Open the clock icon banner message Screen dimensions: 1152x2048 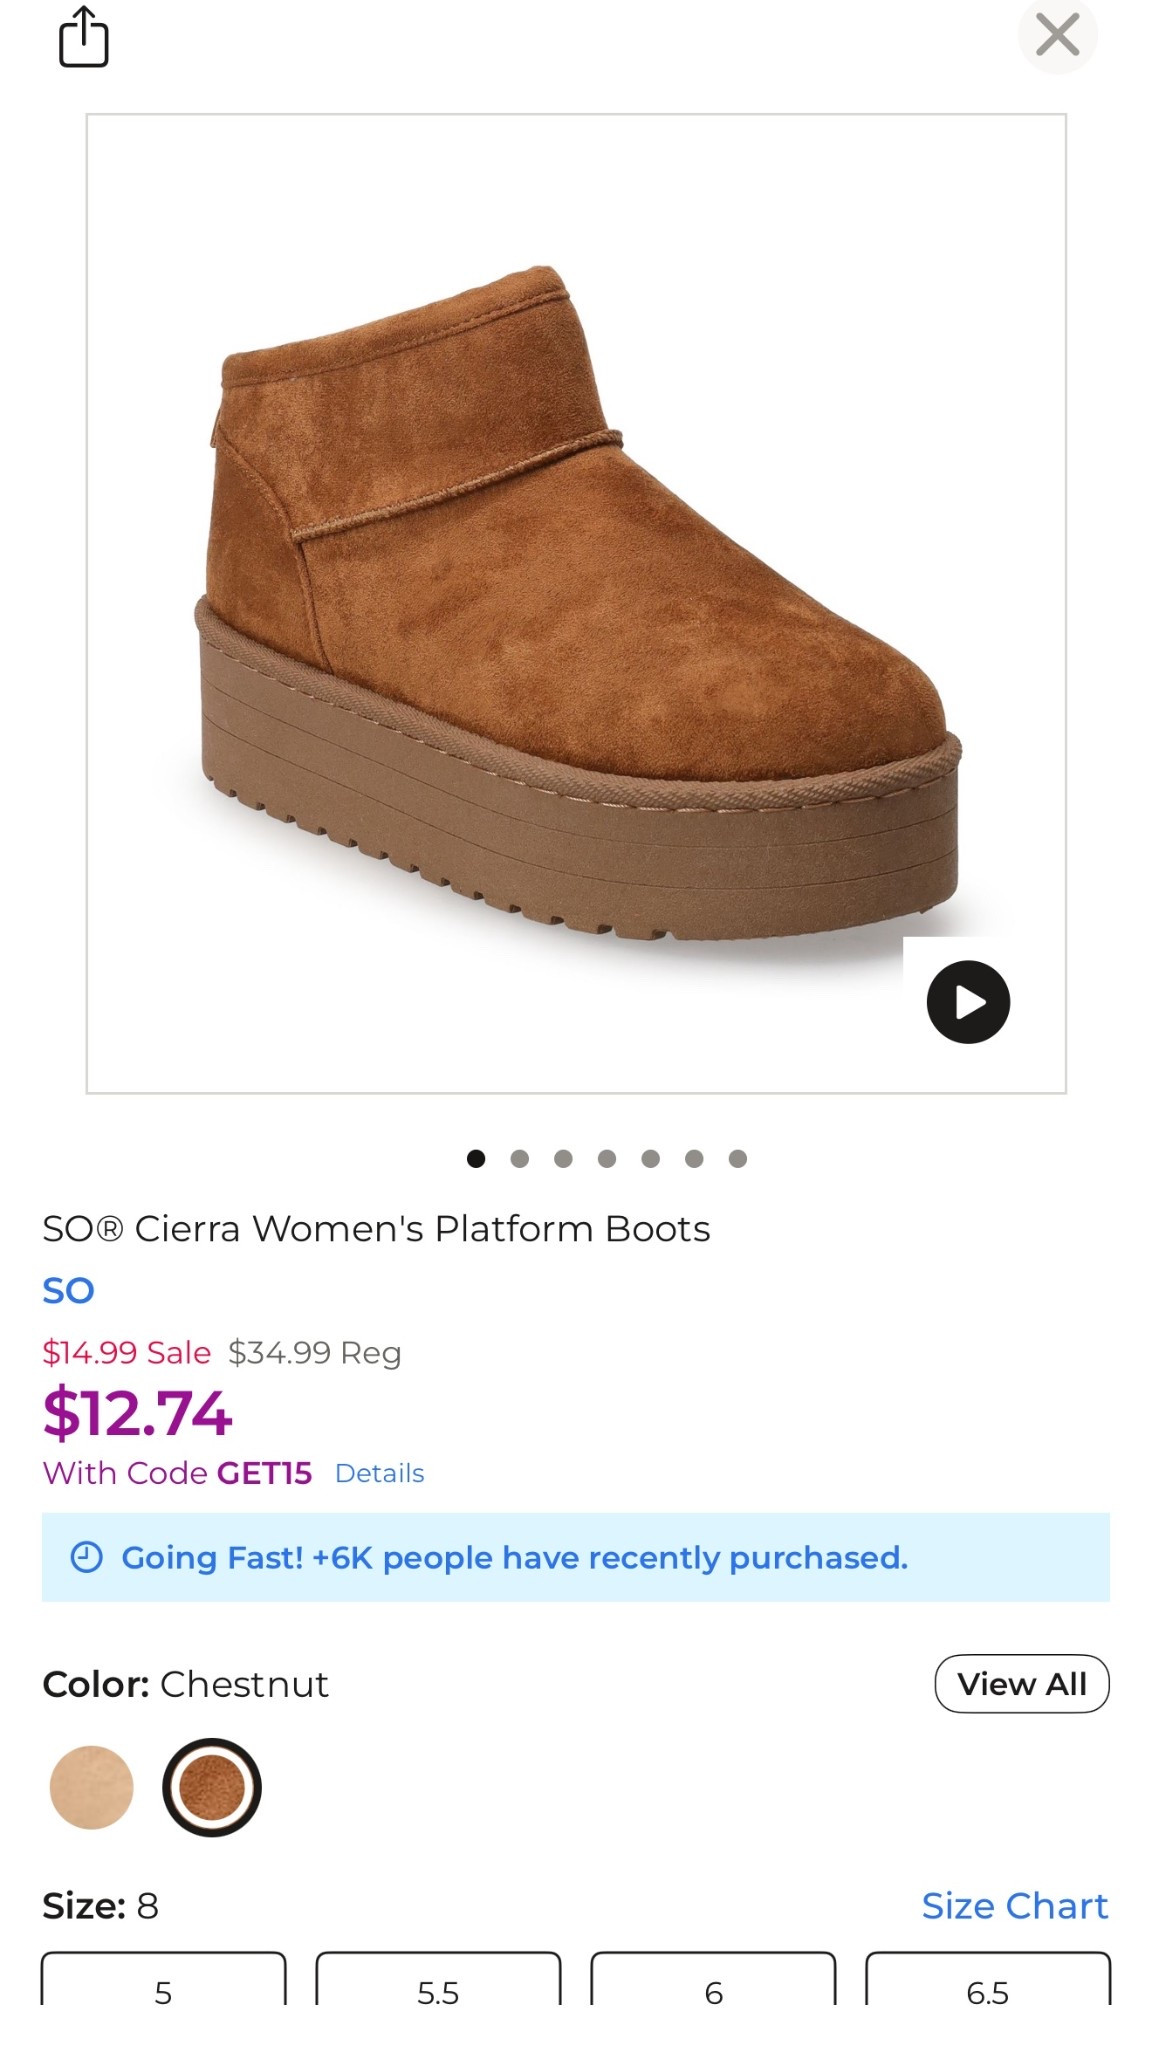(86, 1557)
